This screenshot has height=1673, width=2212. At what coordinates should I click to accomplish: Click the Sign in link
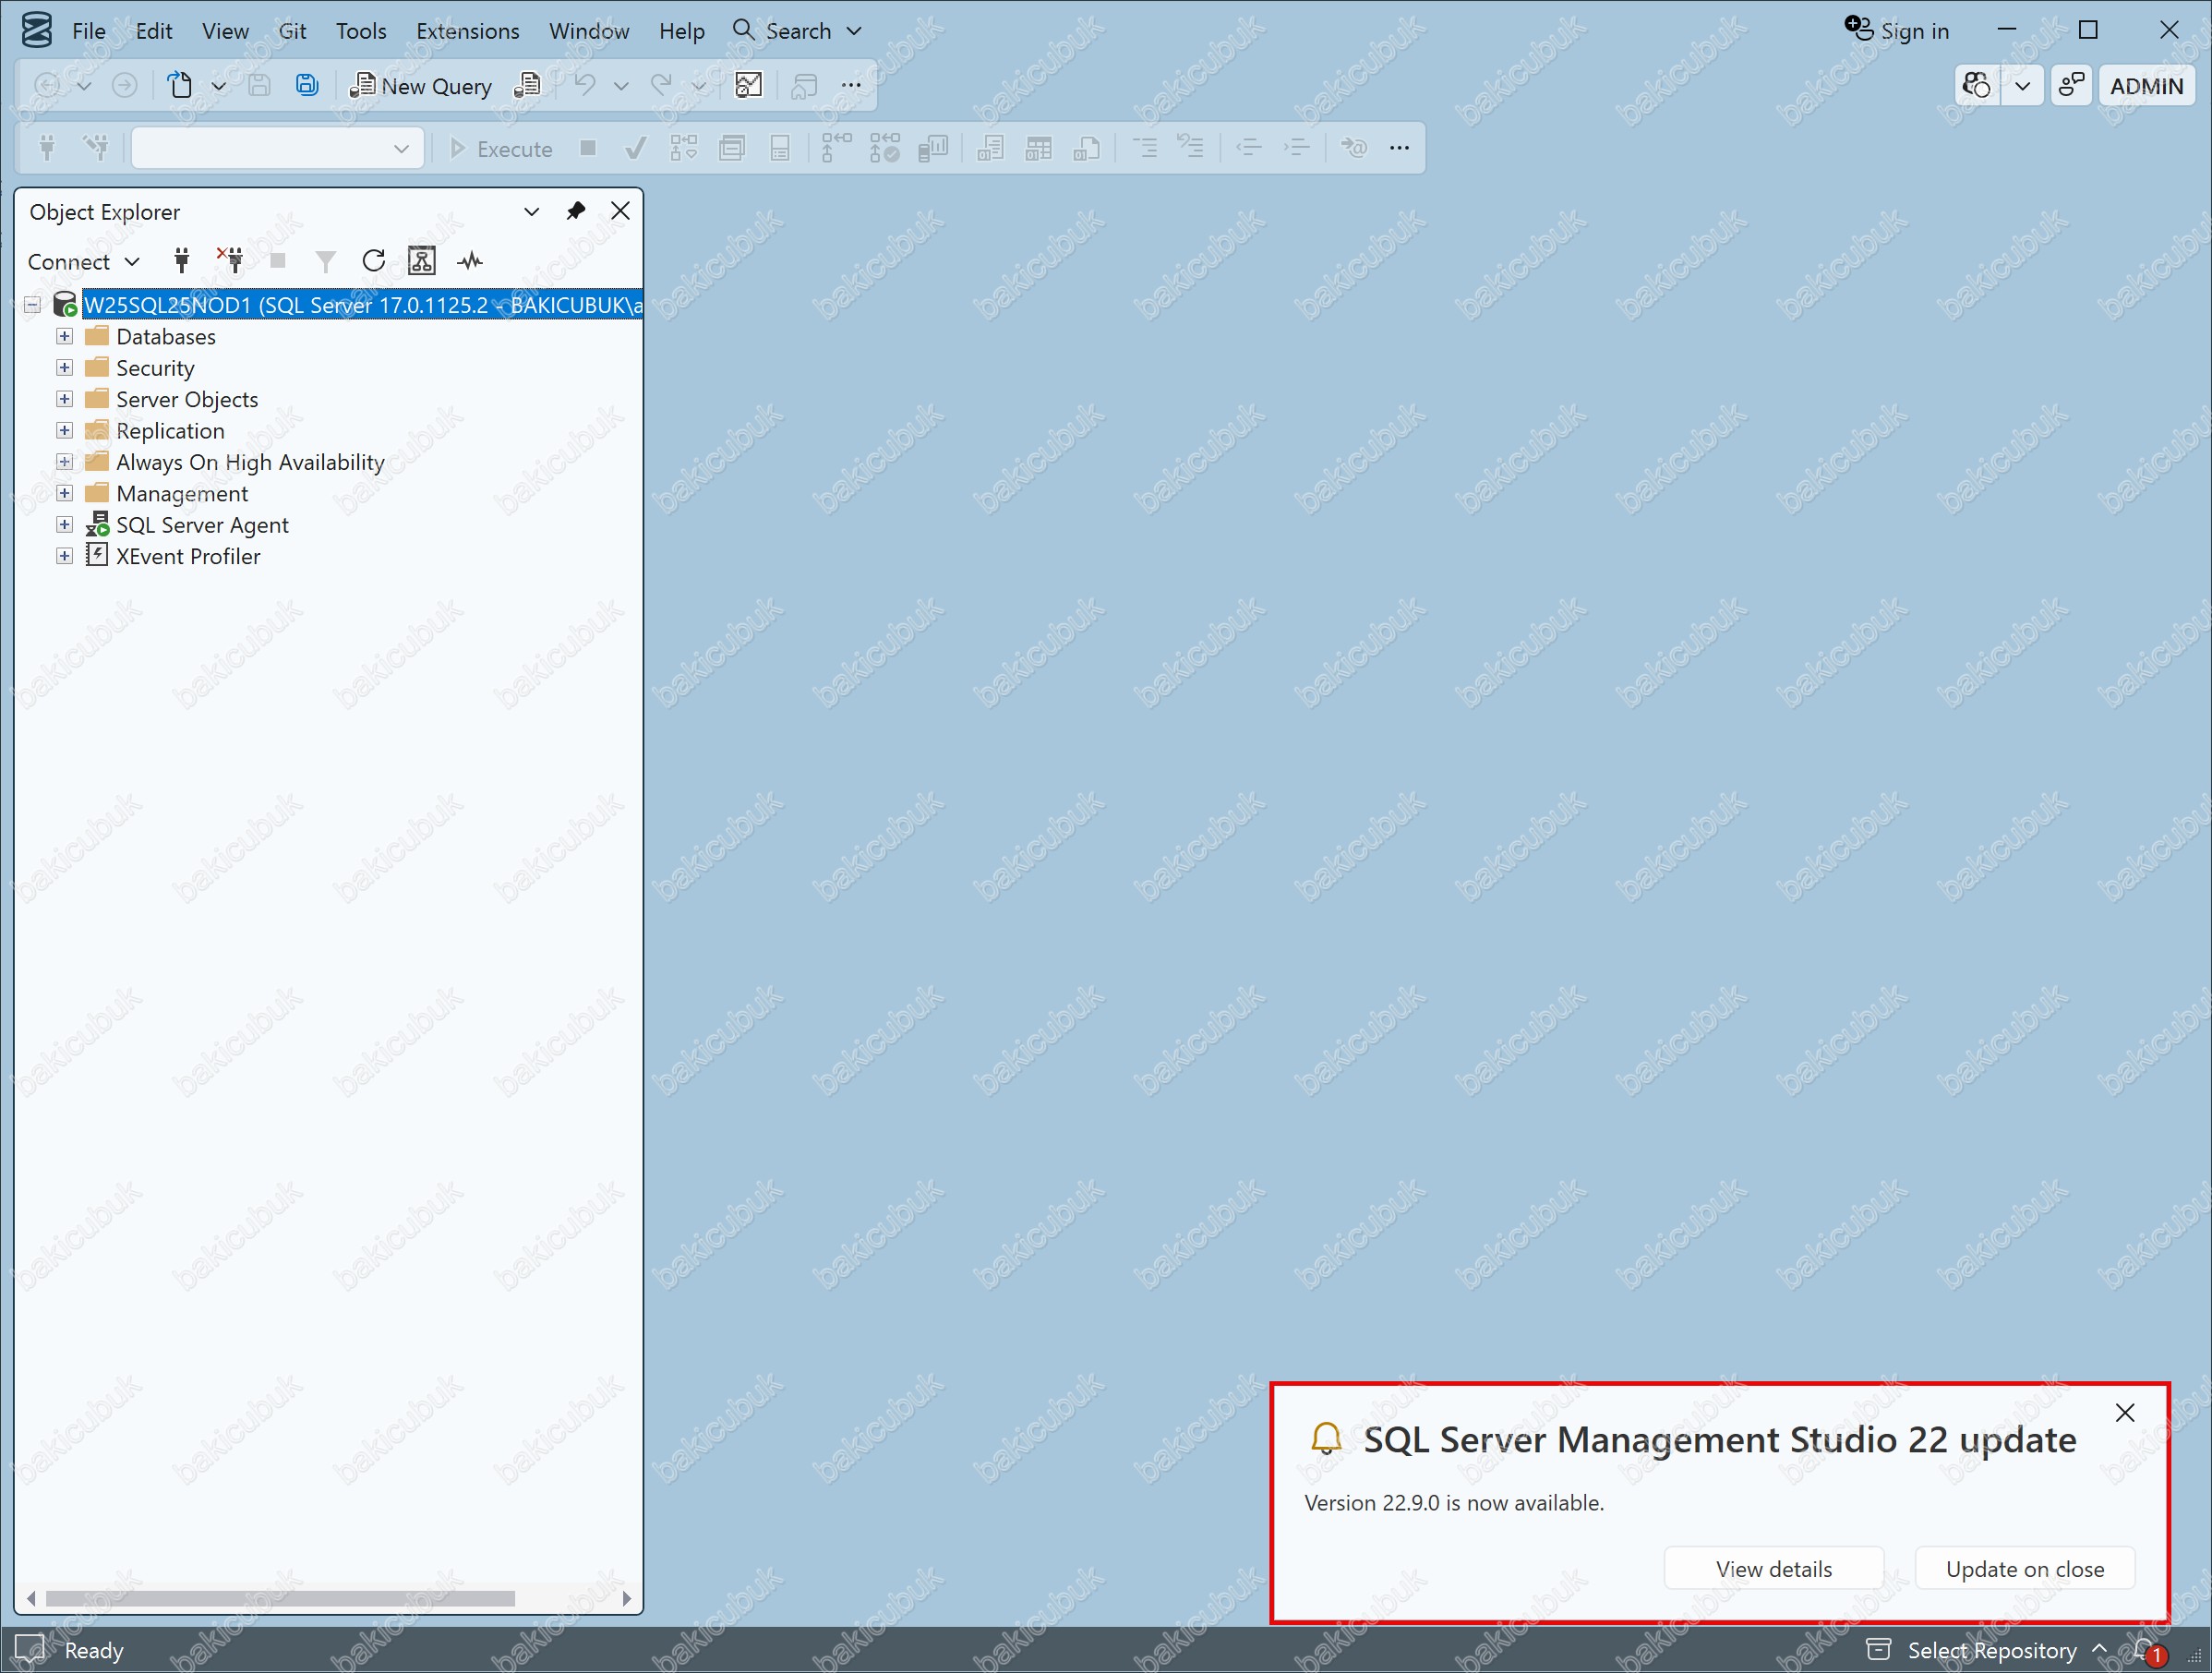[x=1898, y=31]
